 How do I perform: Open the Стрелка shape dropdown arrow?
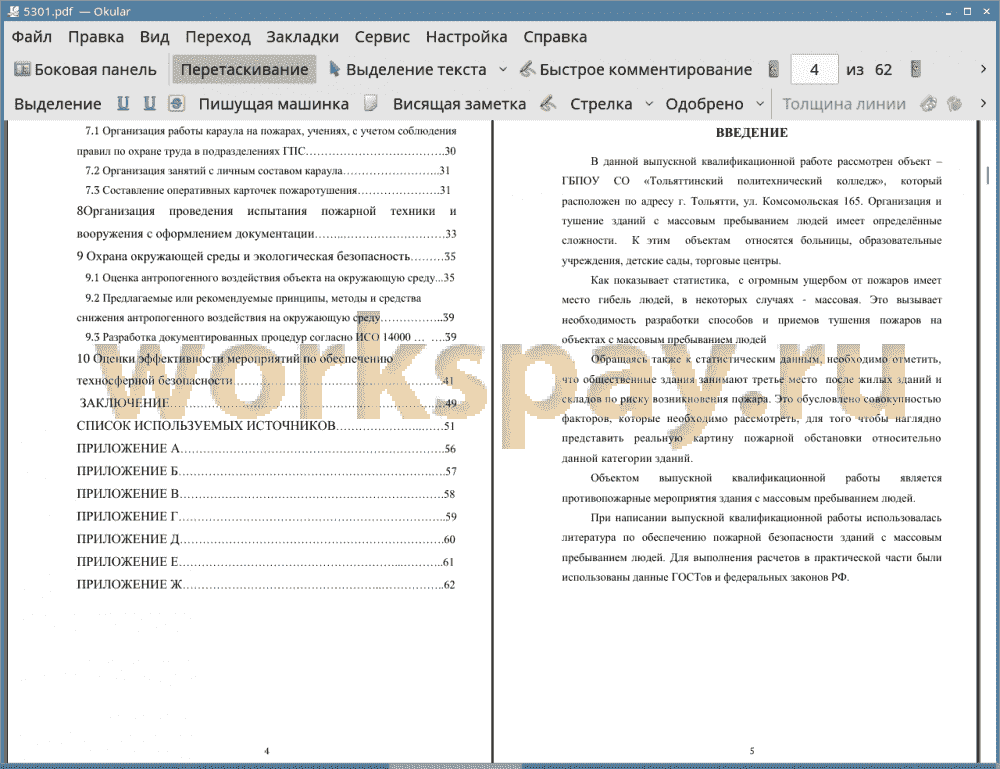pos(649,104)
